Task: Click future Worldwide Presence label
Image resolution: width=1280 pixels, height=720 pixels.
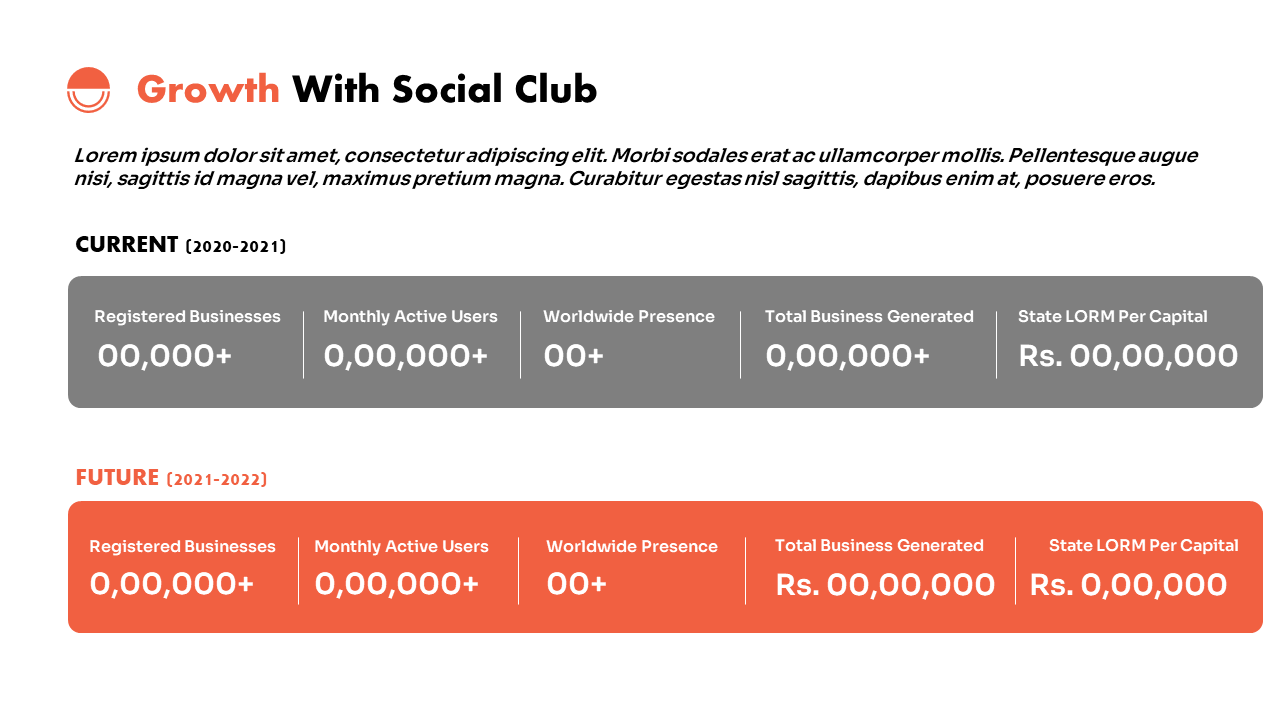Action: pos(632,546)
